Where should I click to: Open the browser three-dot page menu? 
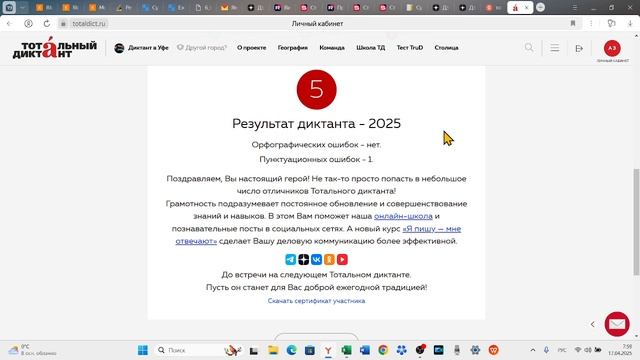click(x=591, y=24)
